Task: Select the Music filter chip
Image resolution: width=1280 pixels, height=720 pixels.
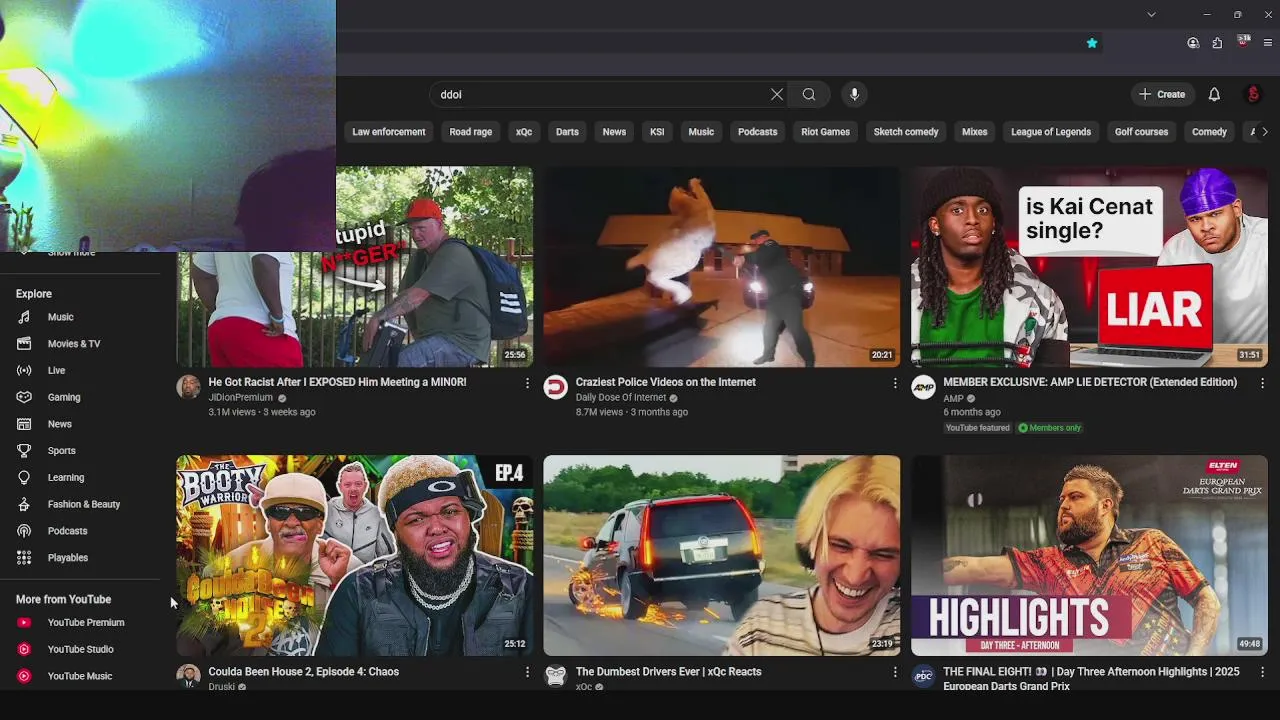Action: coord(701,132)
